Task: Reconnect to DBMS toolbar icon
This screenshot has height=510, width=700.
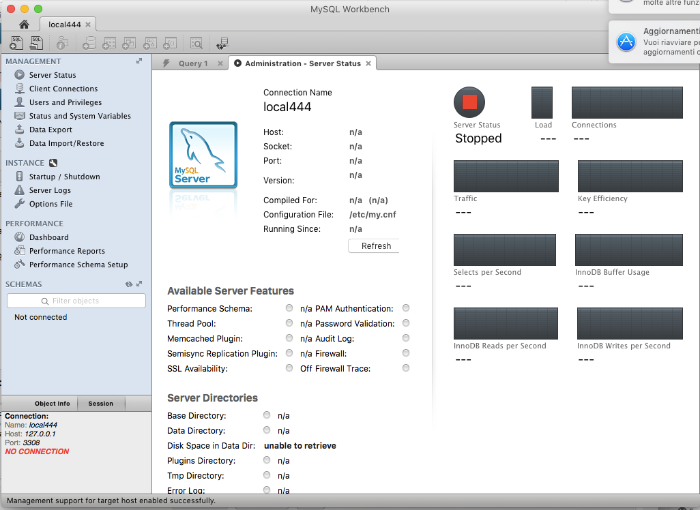Action: click(222, 43)
